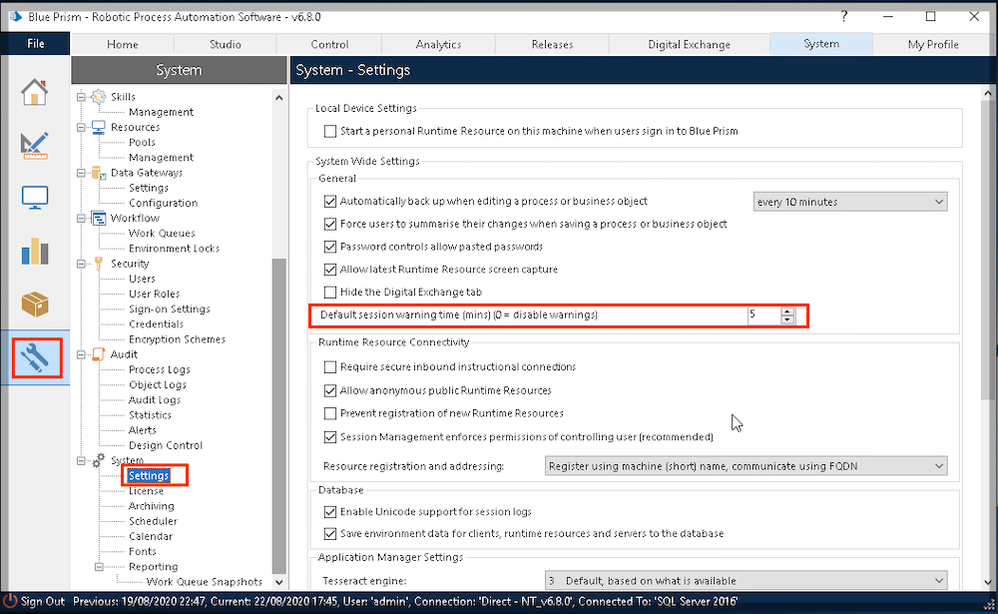Screen dimensions: 998x614
Task: Collapse the Skills tree node
Action: (x=81, y=97)
